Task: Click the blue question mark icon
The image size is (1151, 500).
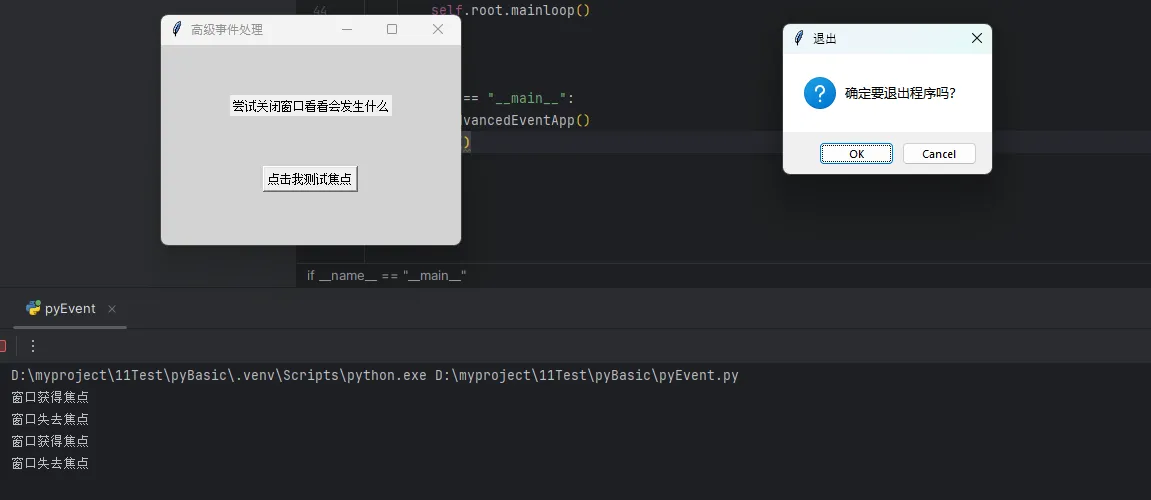Action: 819,94
